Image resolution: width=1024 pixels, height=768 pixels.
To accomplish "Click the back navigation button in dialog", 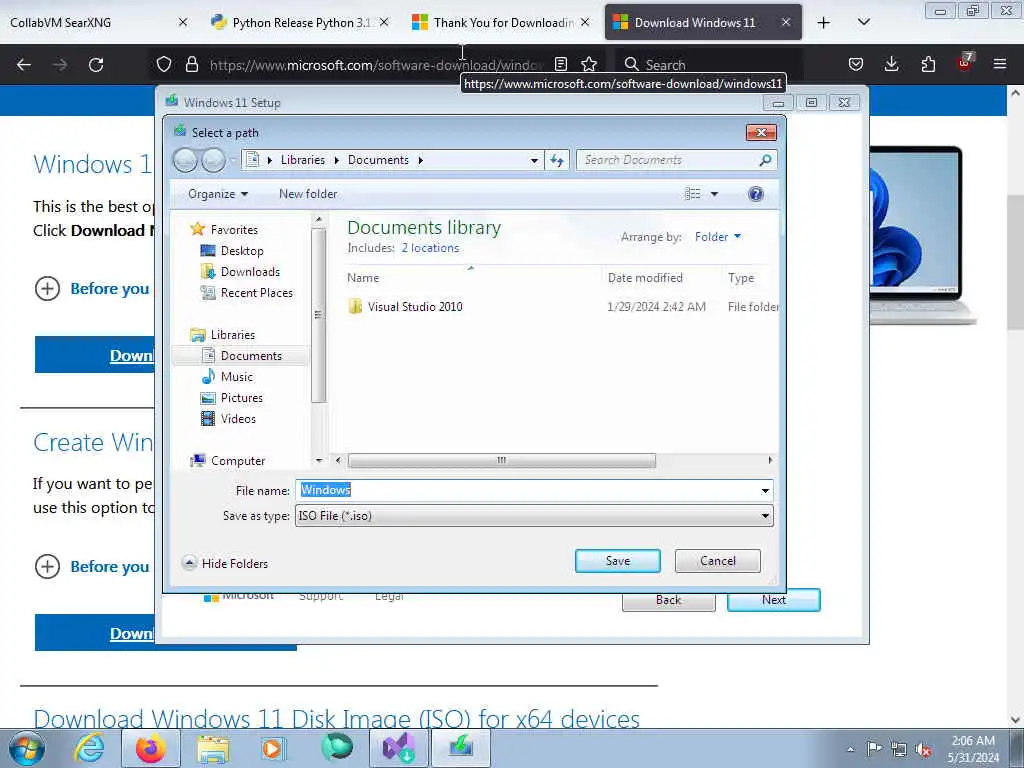I will [x=185, y=160].
